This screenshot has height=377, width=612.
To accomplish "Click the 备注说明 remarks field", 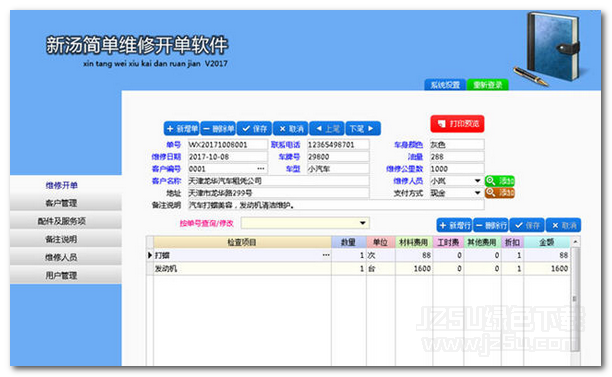I will click(336, 205).
